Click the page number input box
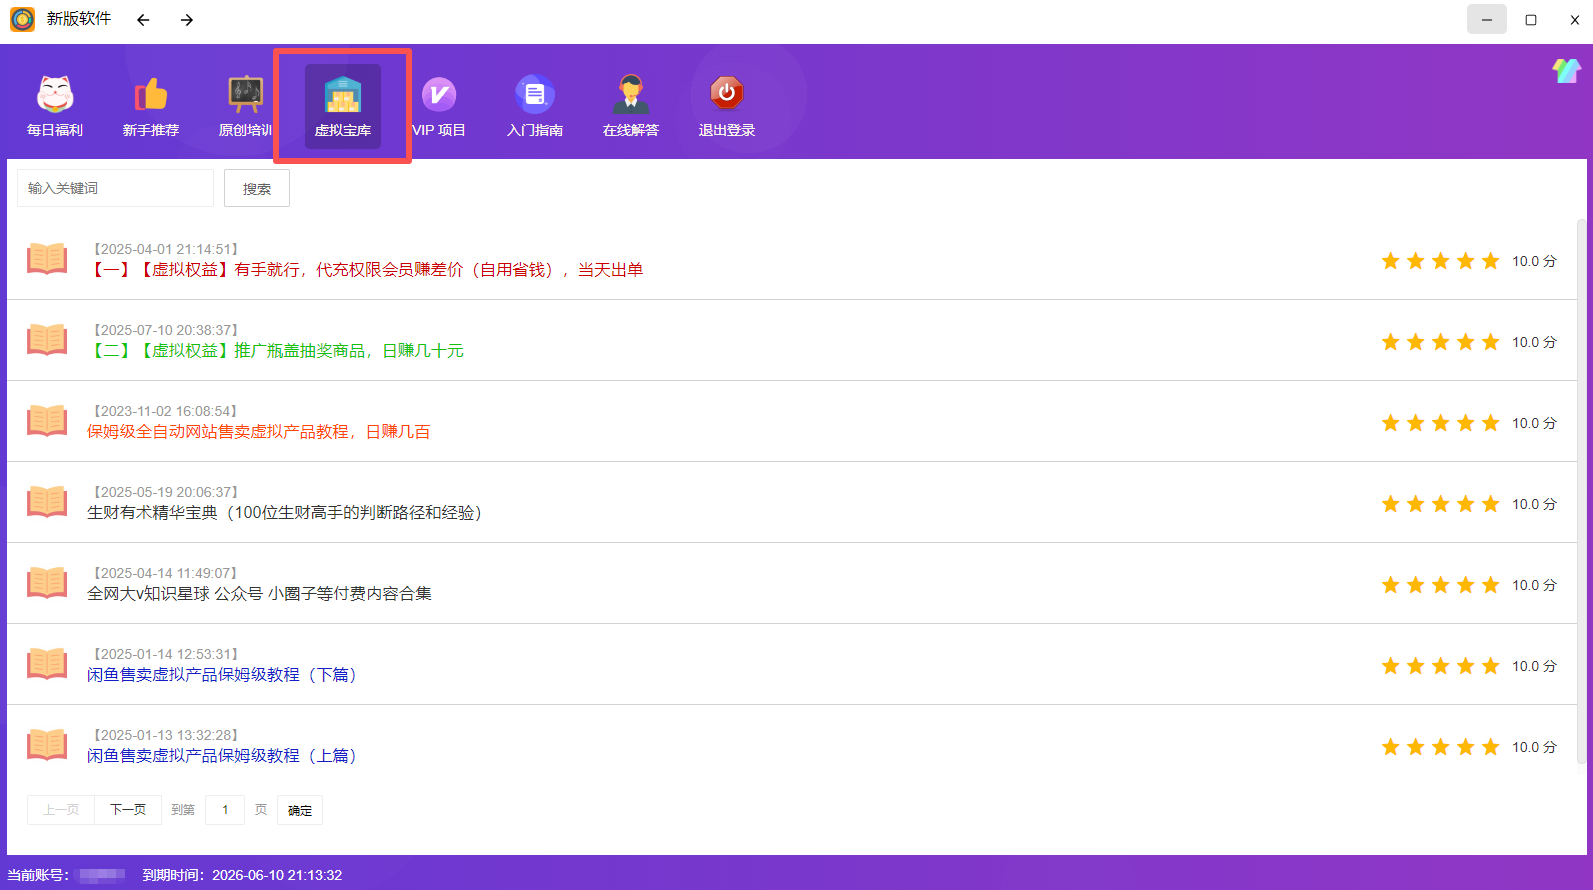1593x890 pixels. 225,810
